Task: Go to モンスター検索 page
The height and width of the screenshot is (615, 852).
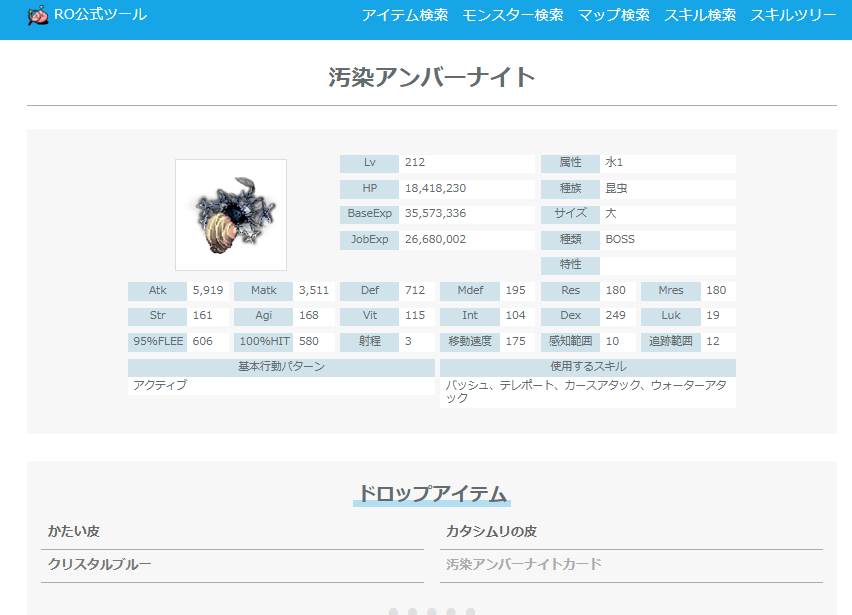Action: [513, 15]
